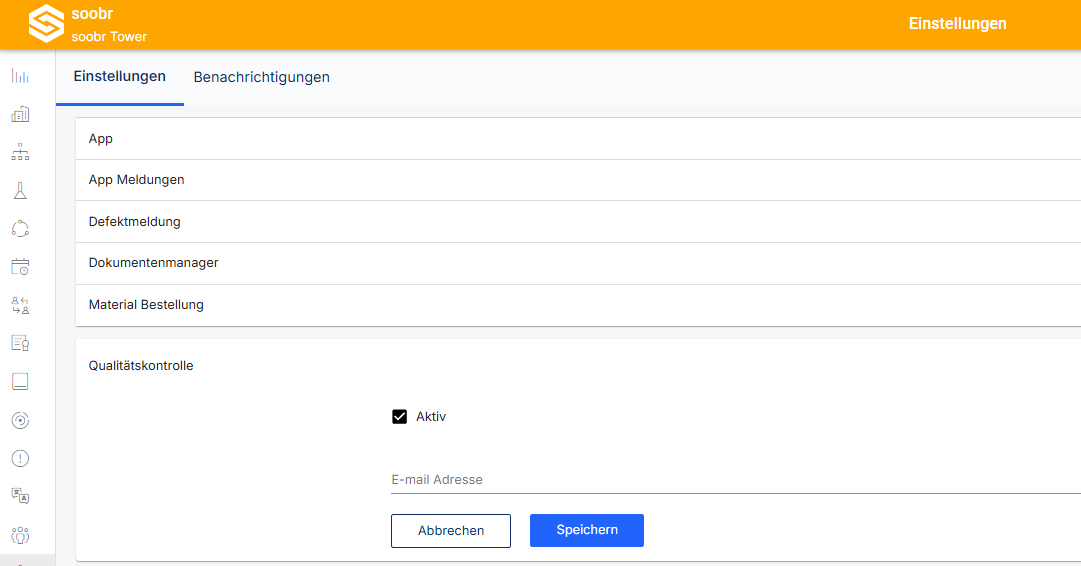
Task: Click the Abbrechen button
Action: pos(451,531)
